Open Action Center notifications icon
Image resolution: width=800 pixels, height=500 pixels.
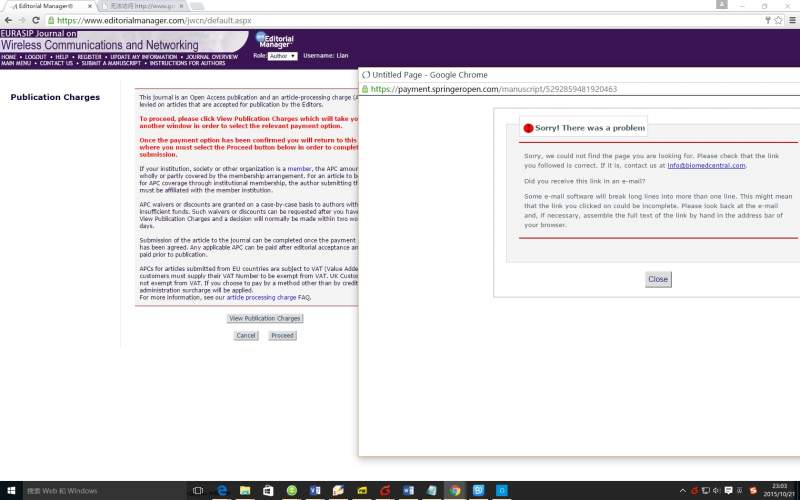(x=729, y=491)
